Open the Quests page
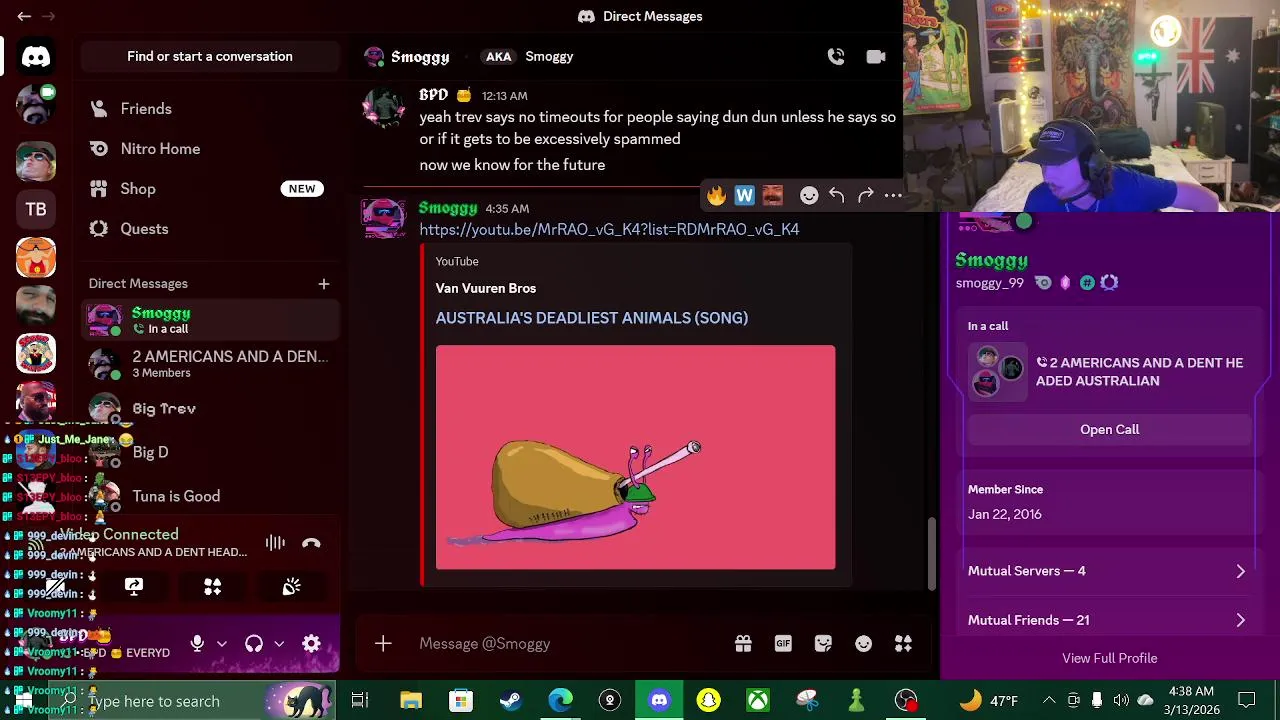 210,229
